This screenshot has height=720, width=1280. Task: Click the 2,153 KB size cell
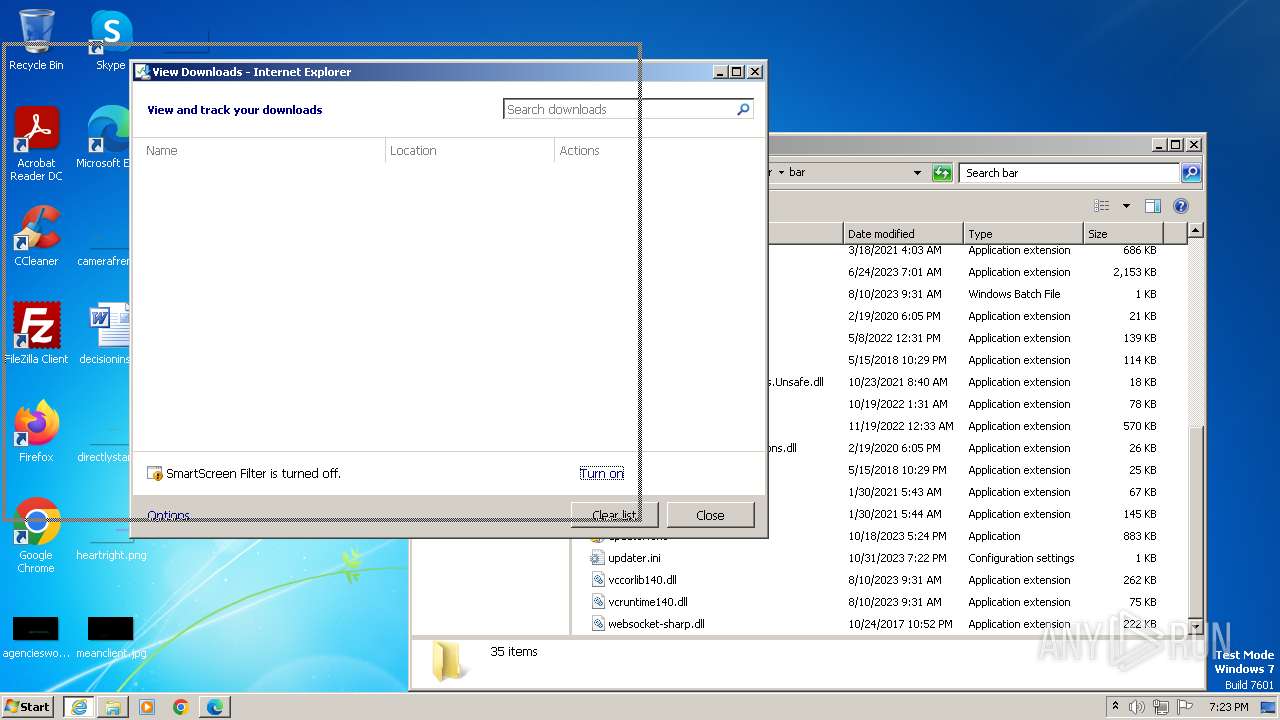[x=1135, y=272]
